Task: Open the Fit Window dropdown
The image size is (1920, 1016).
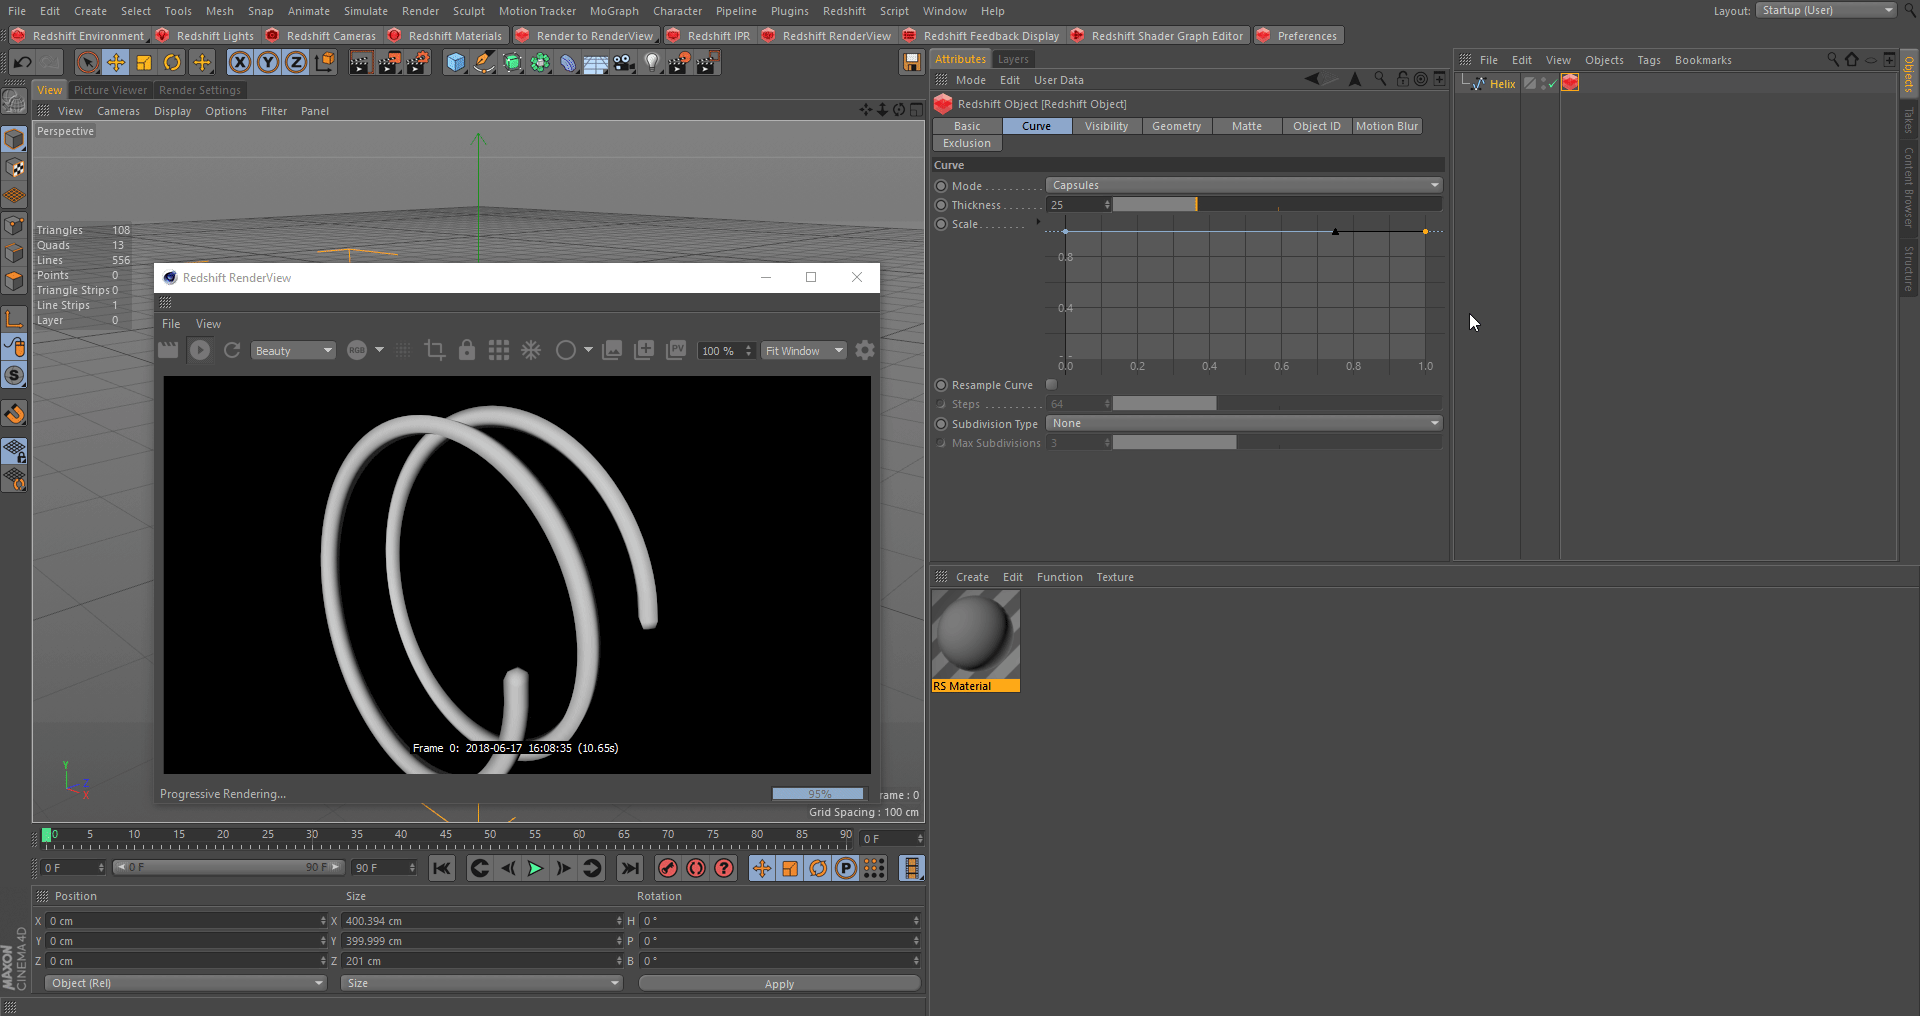Action: point(804,351)
